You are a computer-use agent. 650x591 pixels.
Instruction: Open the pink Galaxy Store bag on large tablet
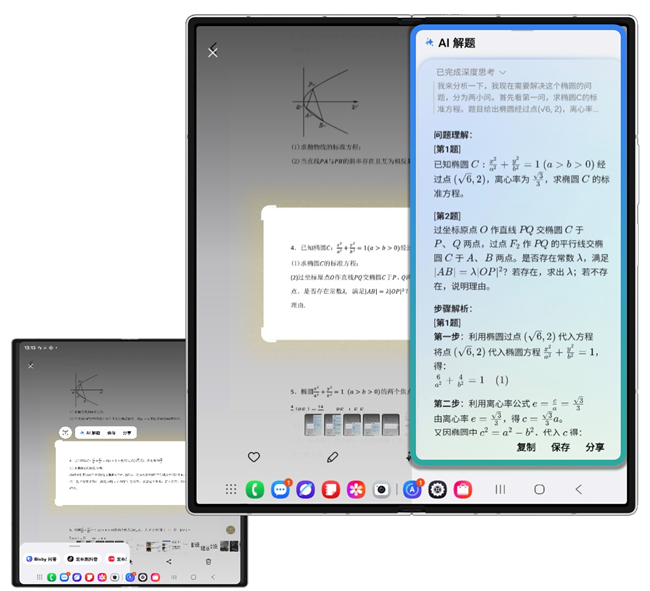point(463,489)
